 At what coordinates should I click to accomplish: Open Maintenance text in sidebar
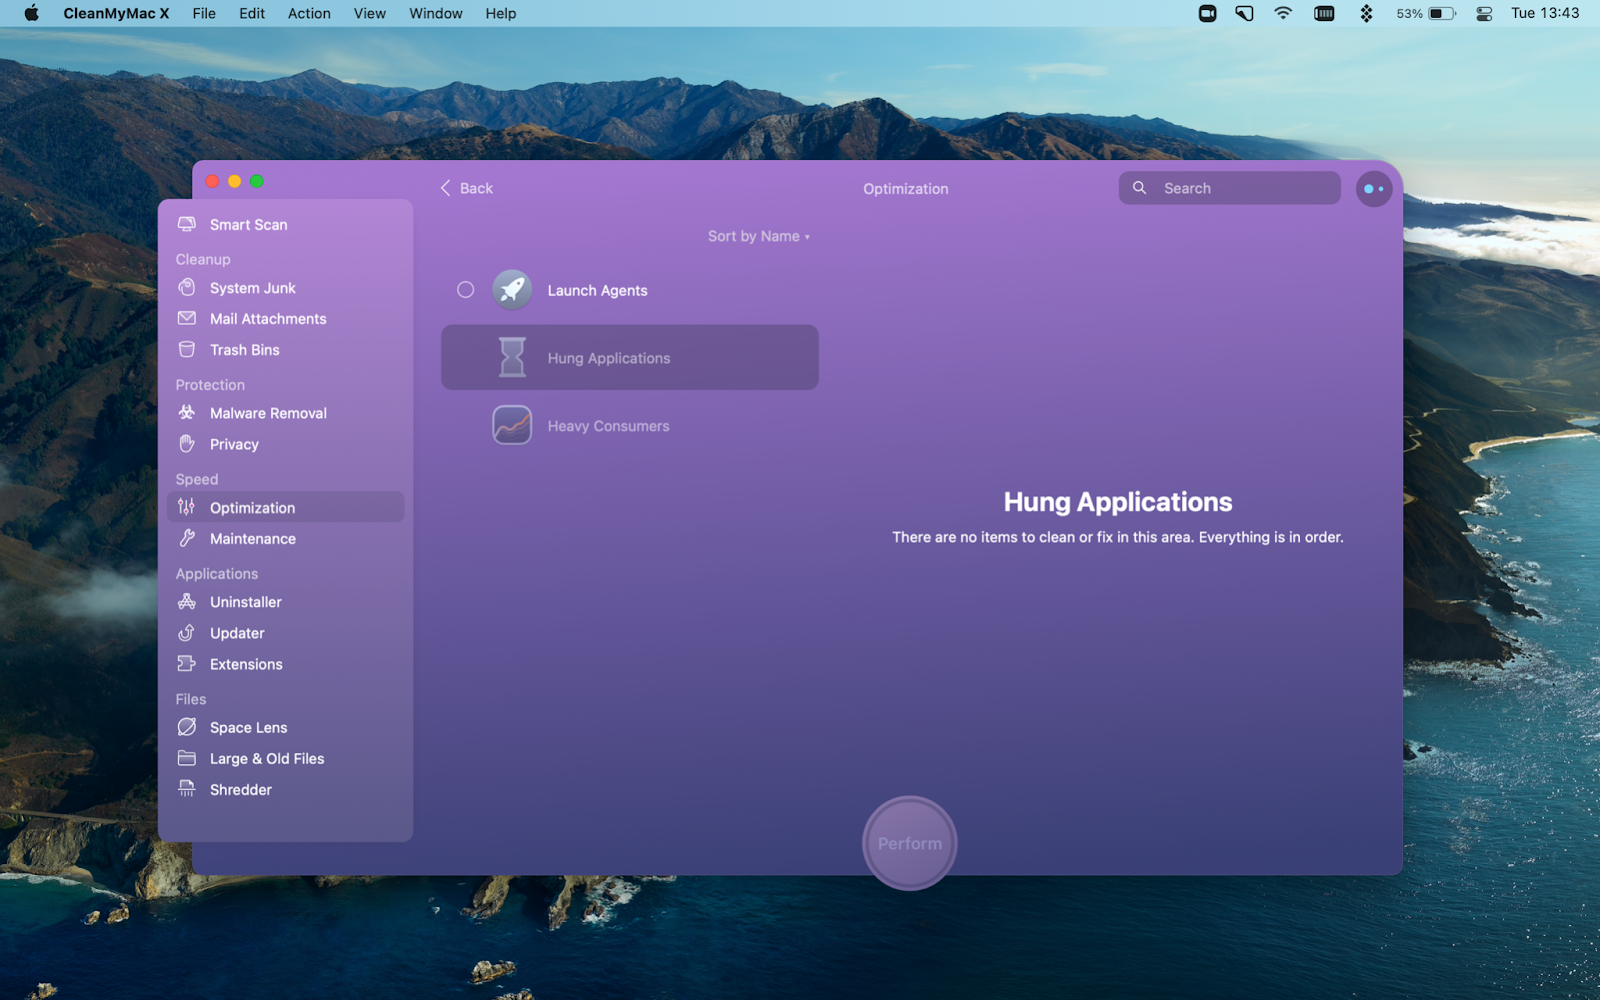[x=253, y=539]
